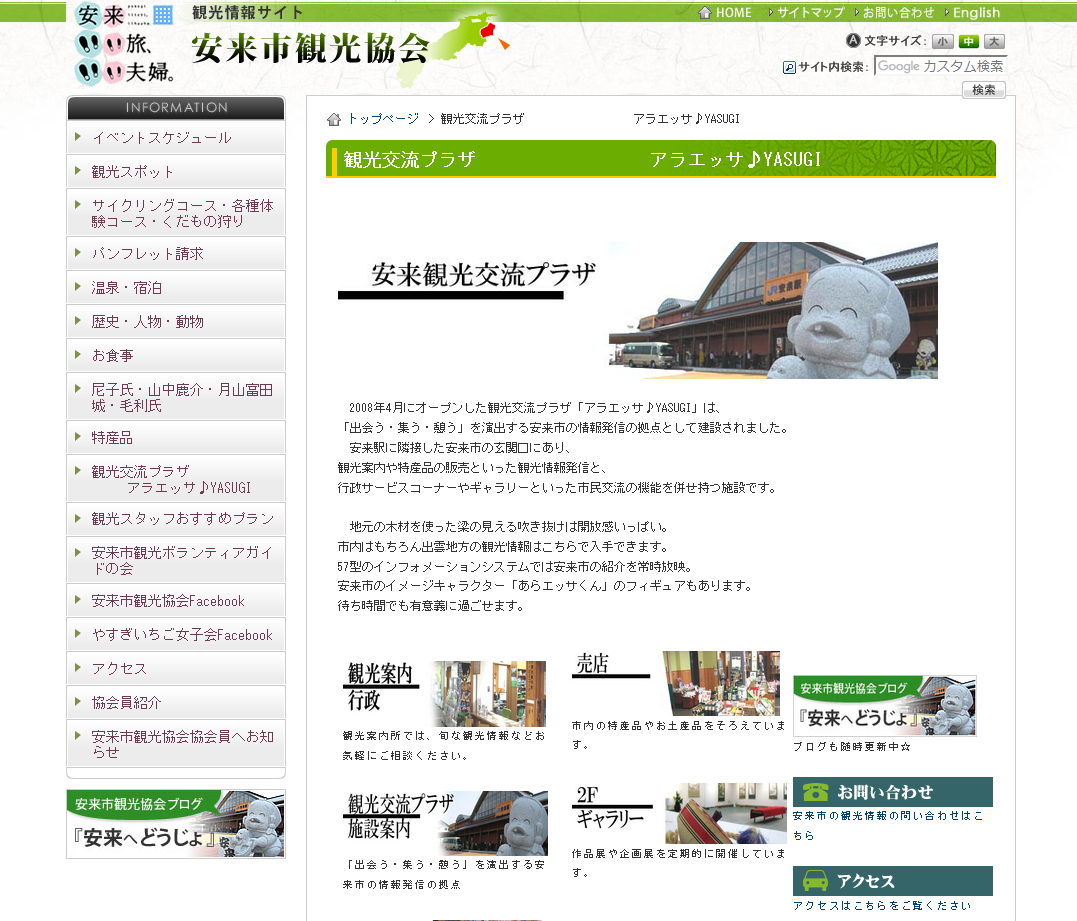Open the やすぎいちご女子会Facebook menu item
The width and height of the screenshot is (1077, 921).
click(176, 635)
